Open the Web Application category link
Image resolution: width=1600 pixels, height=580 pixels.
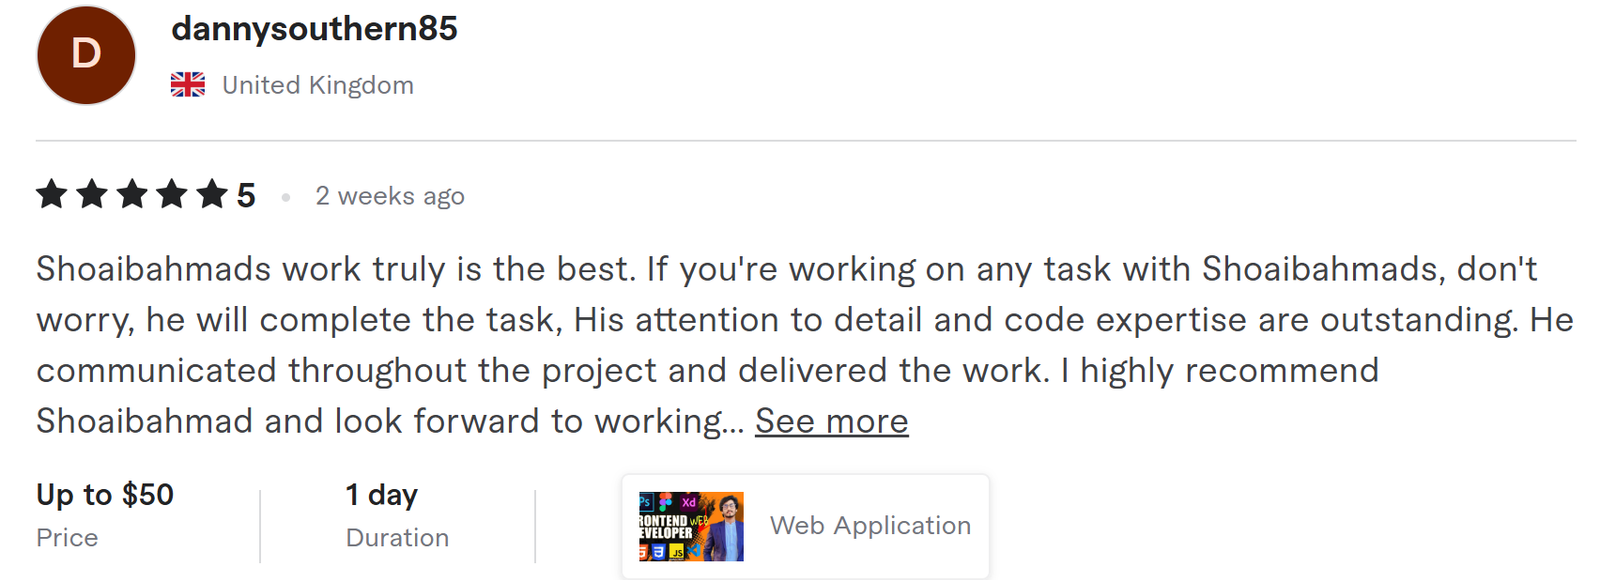point(868,525)
